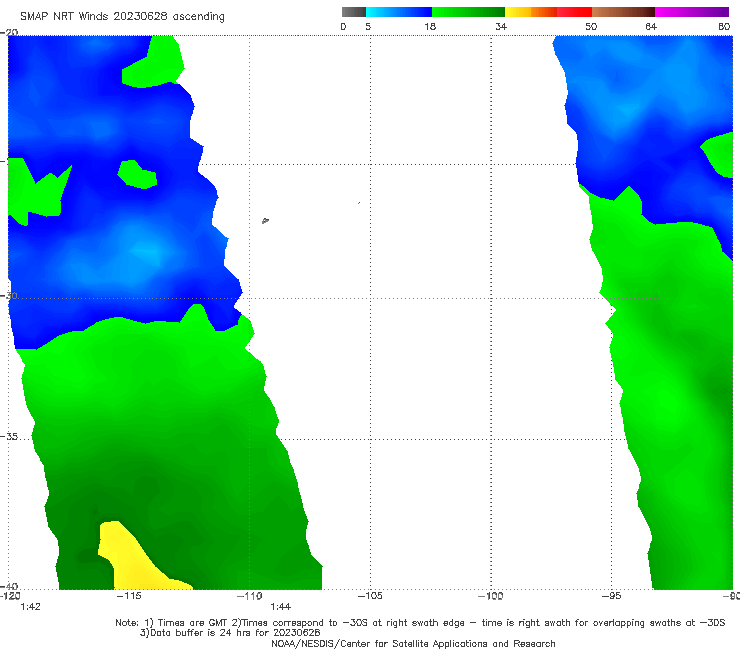Click the '34' color bar scale label
740x650 pixels.
pyautogui.click(x=501, y=27)
